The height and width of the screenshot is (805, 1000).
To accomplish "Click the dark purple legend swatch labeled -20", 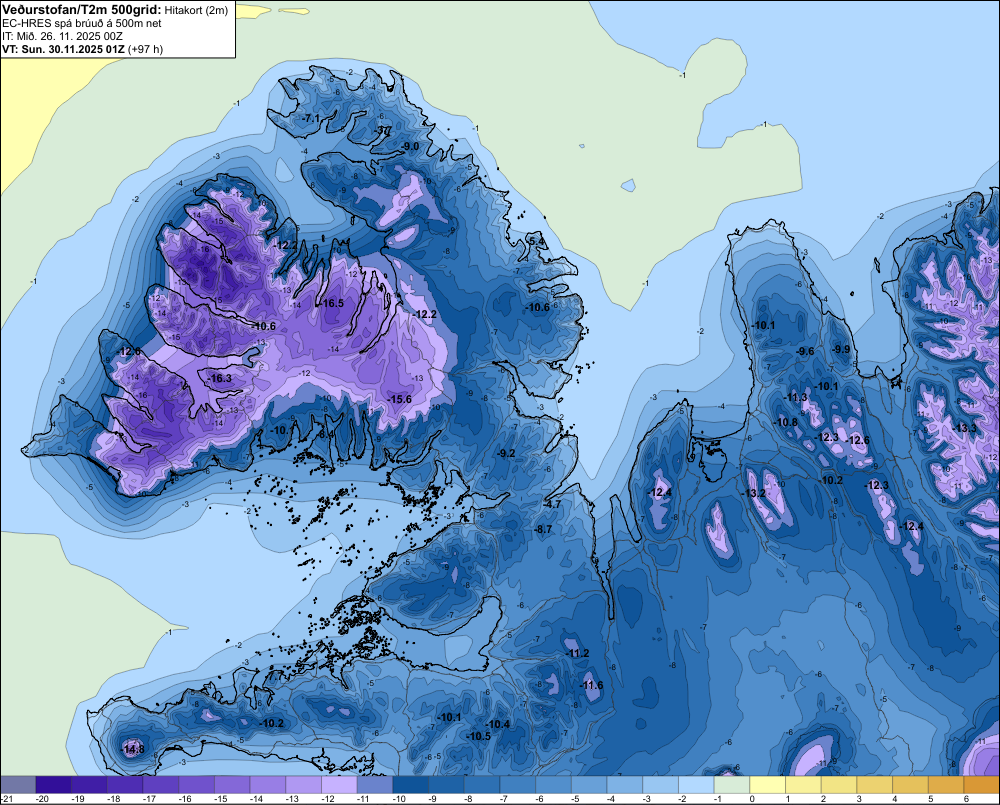I will click(54, 784).
